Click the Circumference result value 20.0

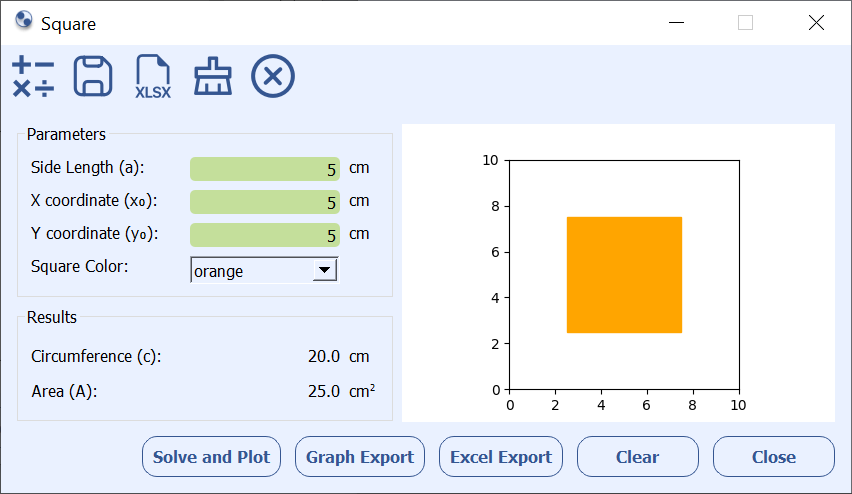coord(323,356)
